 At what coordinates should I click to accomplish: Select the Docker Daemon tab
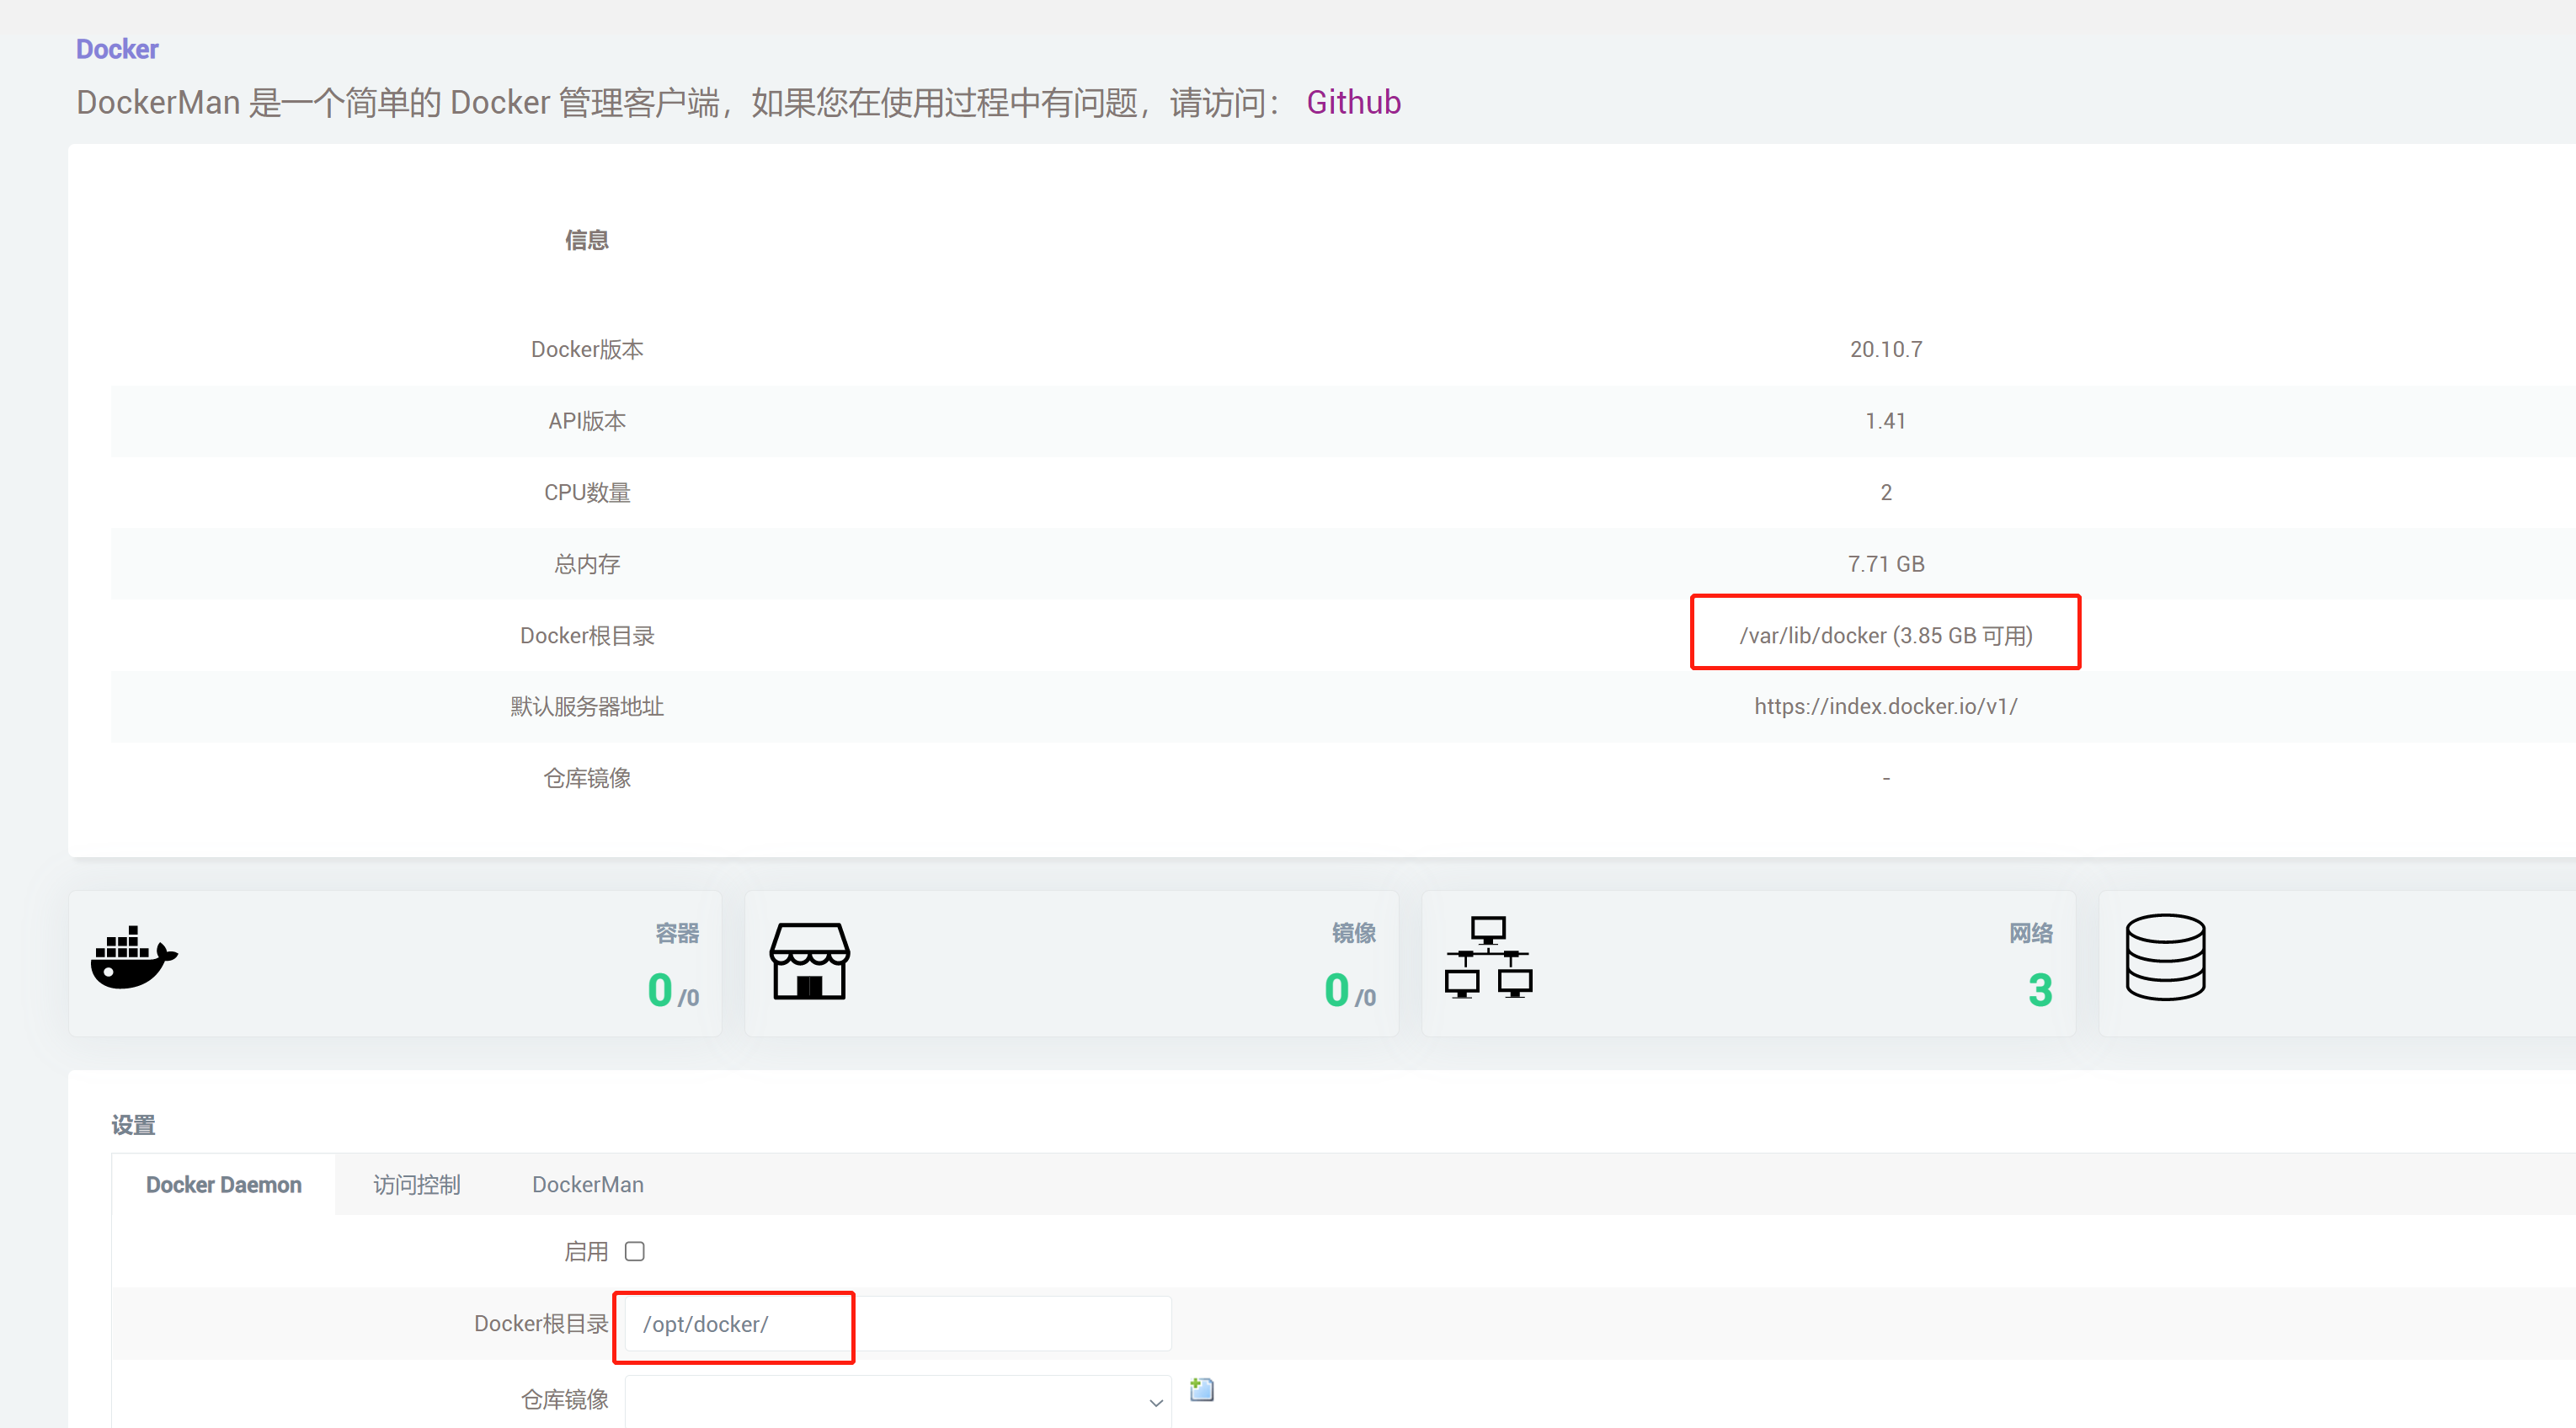click(x=223, y=1184)
